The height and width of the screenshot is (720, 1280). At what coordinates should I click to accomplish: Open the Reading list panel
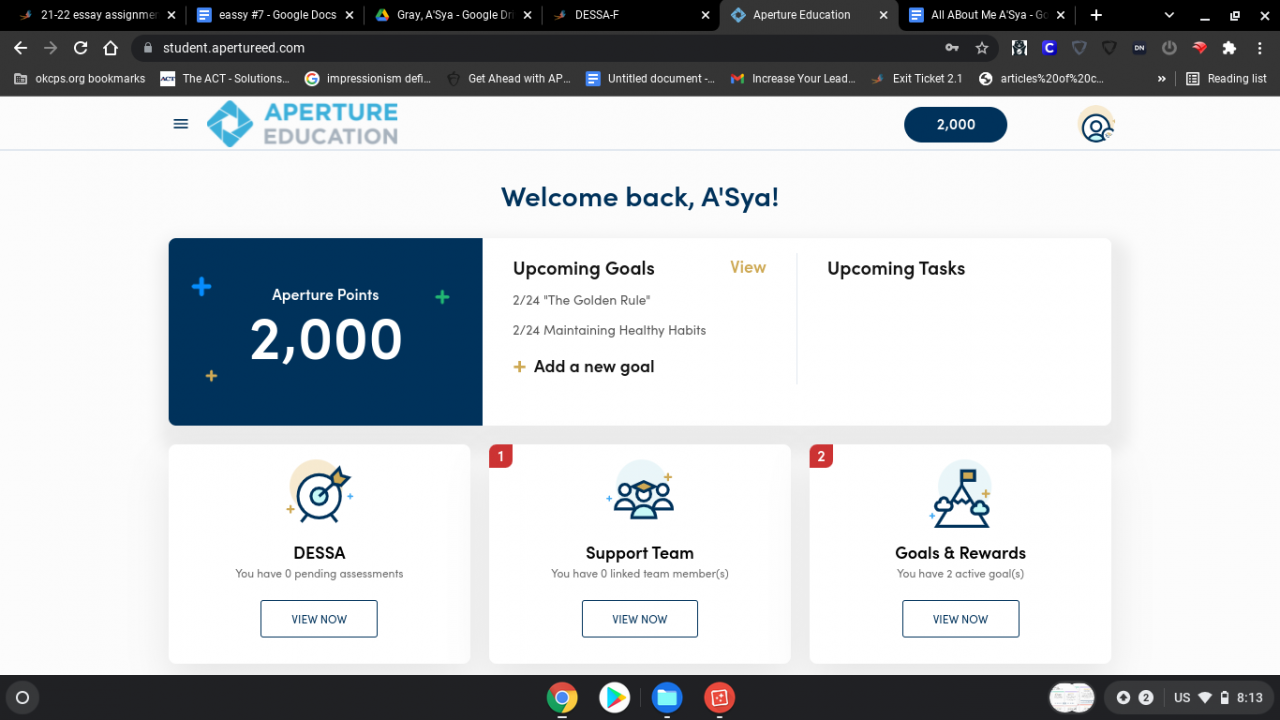click(1226, 78)
